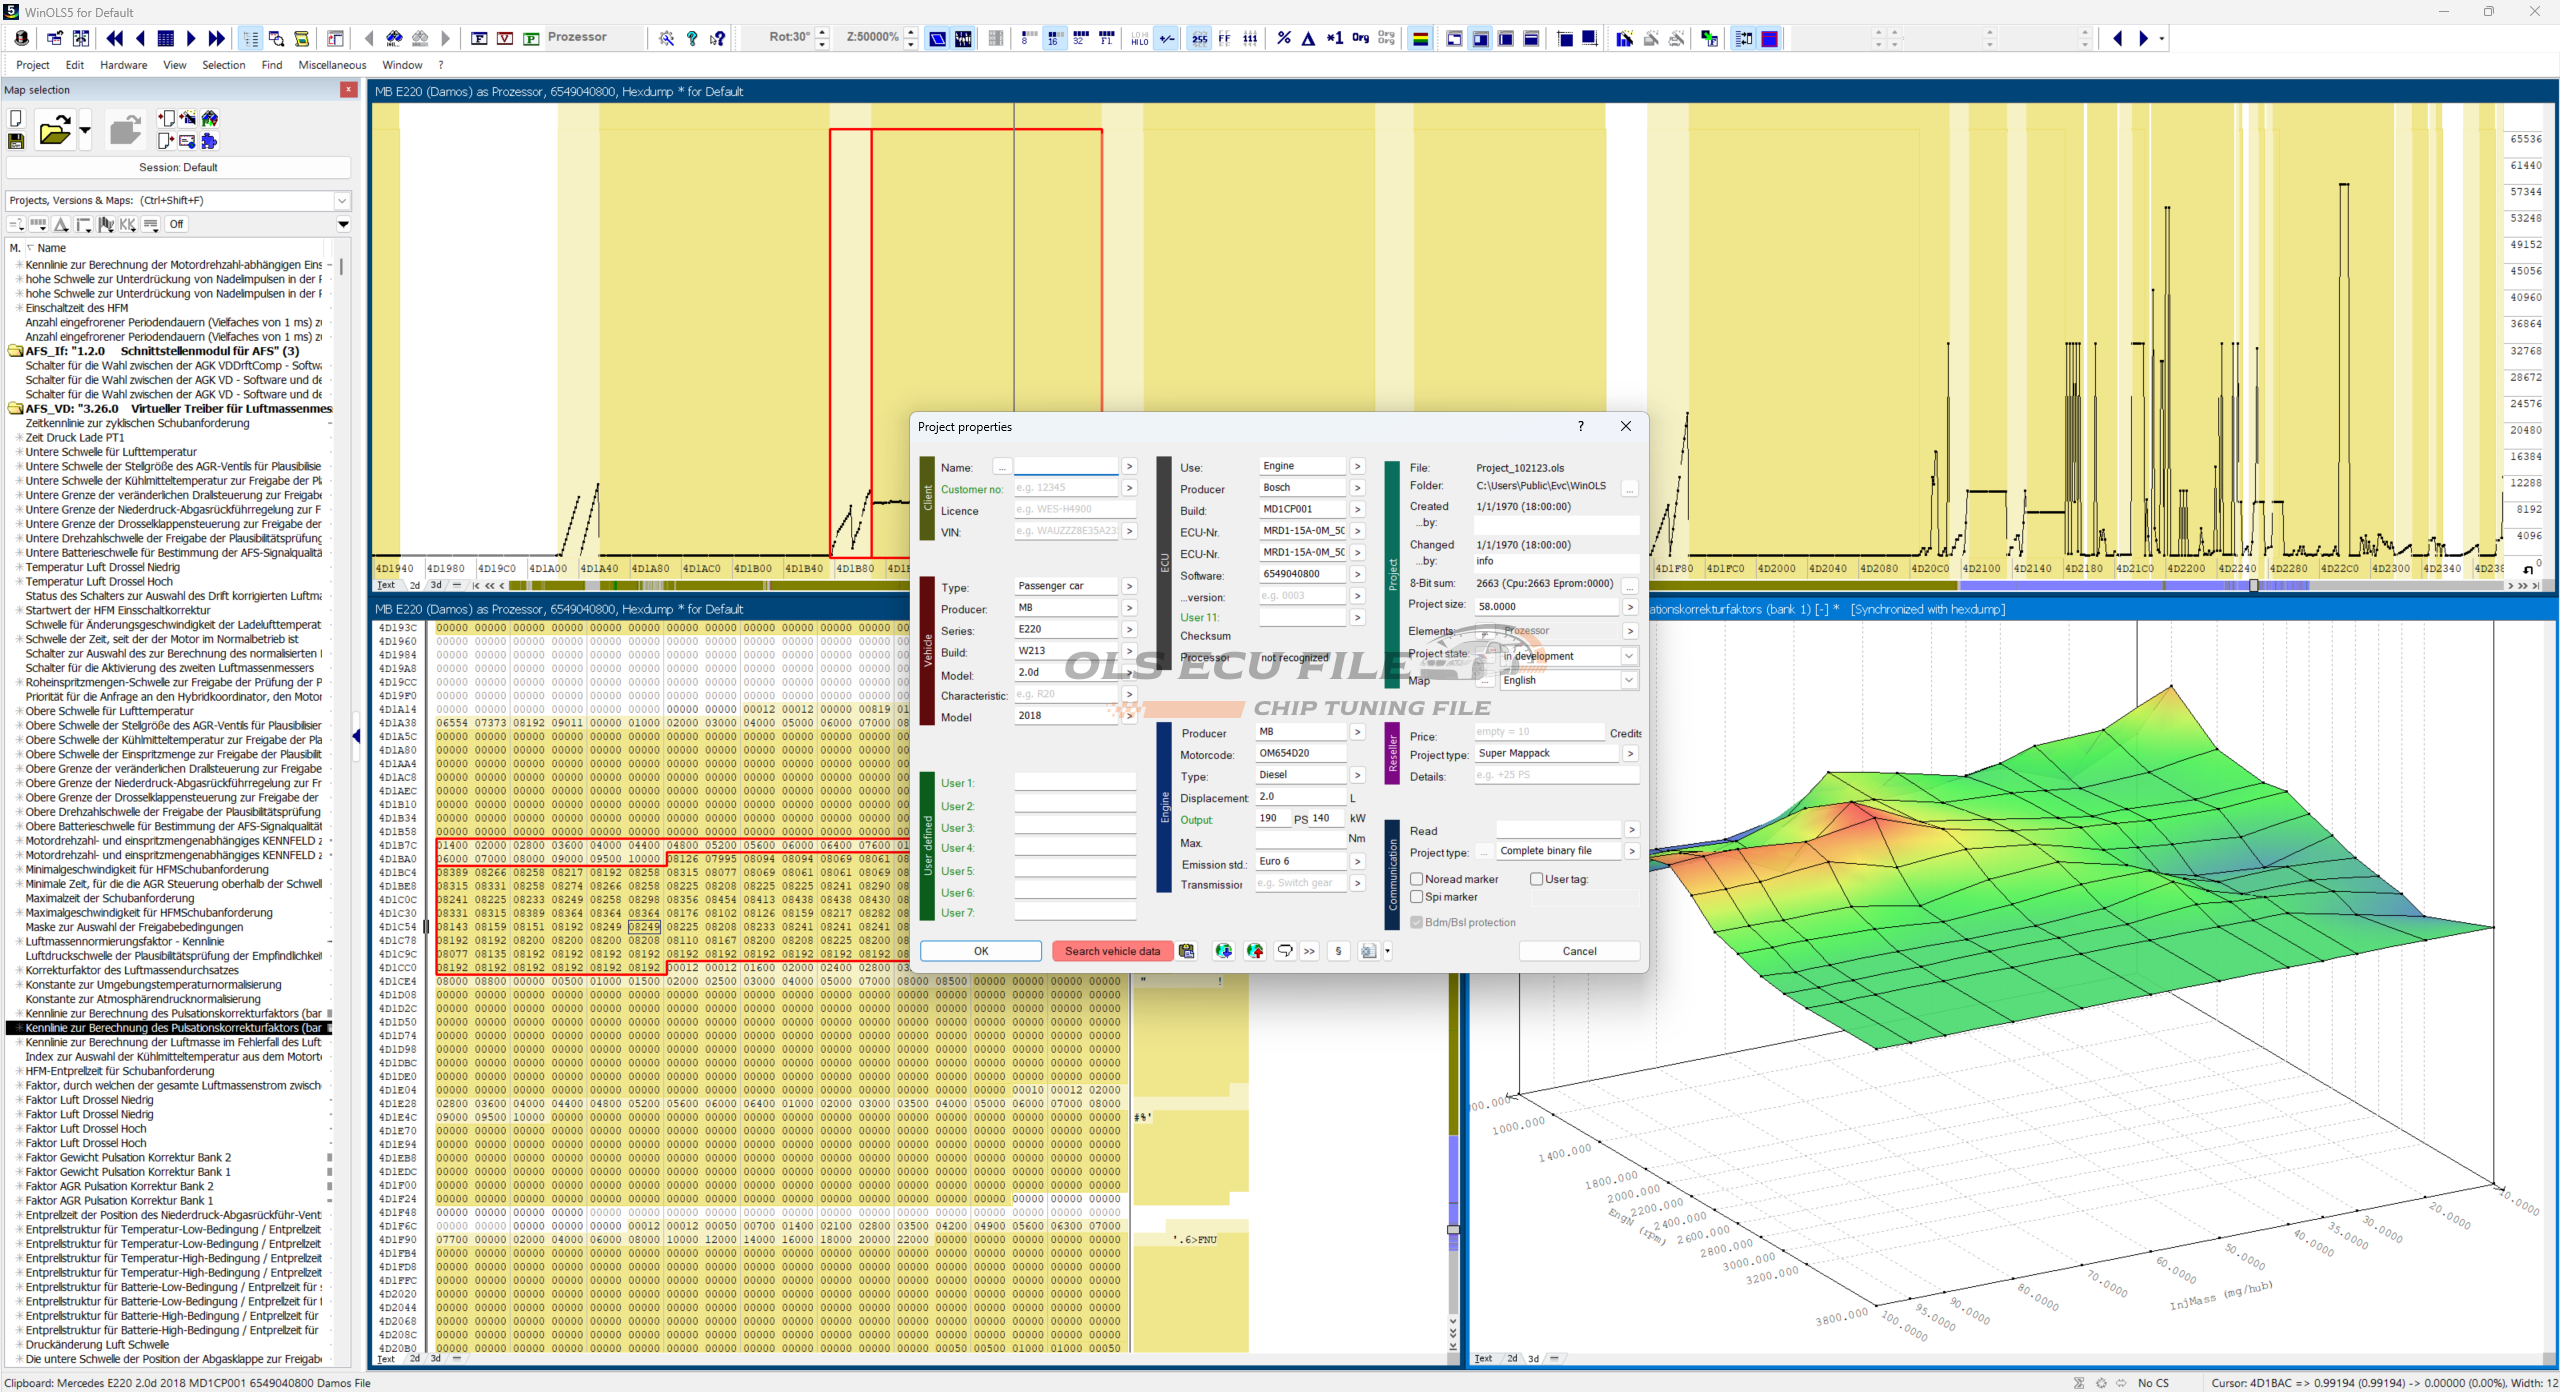2560x1392 pixels.
Task: Expand the Projects, Versions & Maps combo box
Action: coord(342,200)
